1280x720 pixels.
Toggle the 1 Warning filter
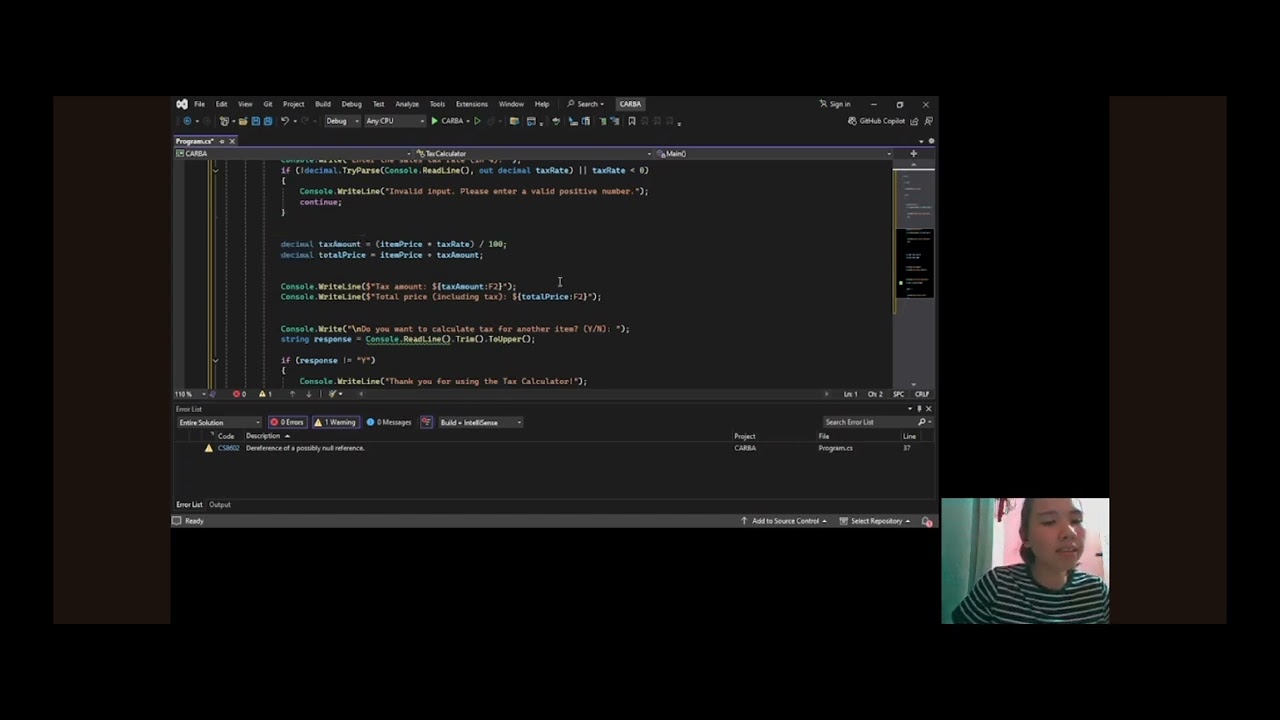tap(336, 422)
